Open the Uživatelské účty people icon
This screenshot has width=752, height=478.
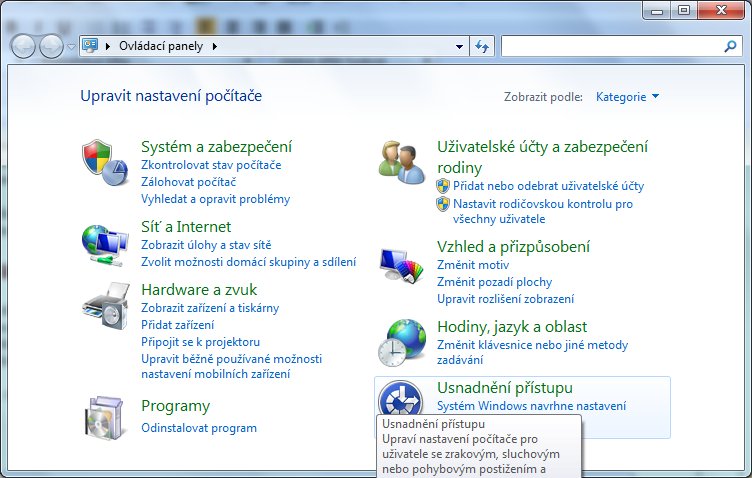[401, 162]
